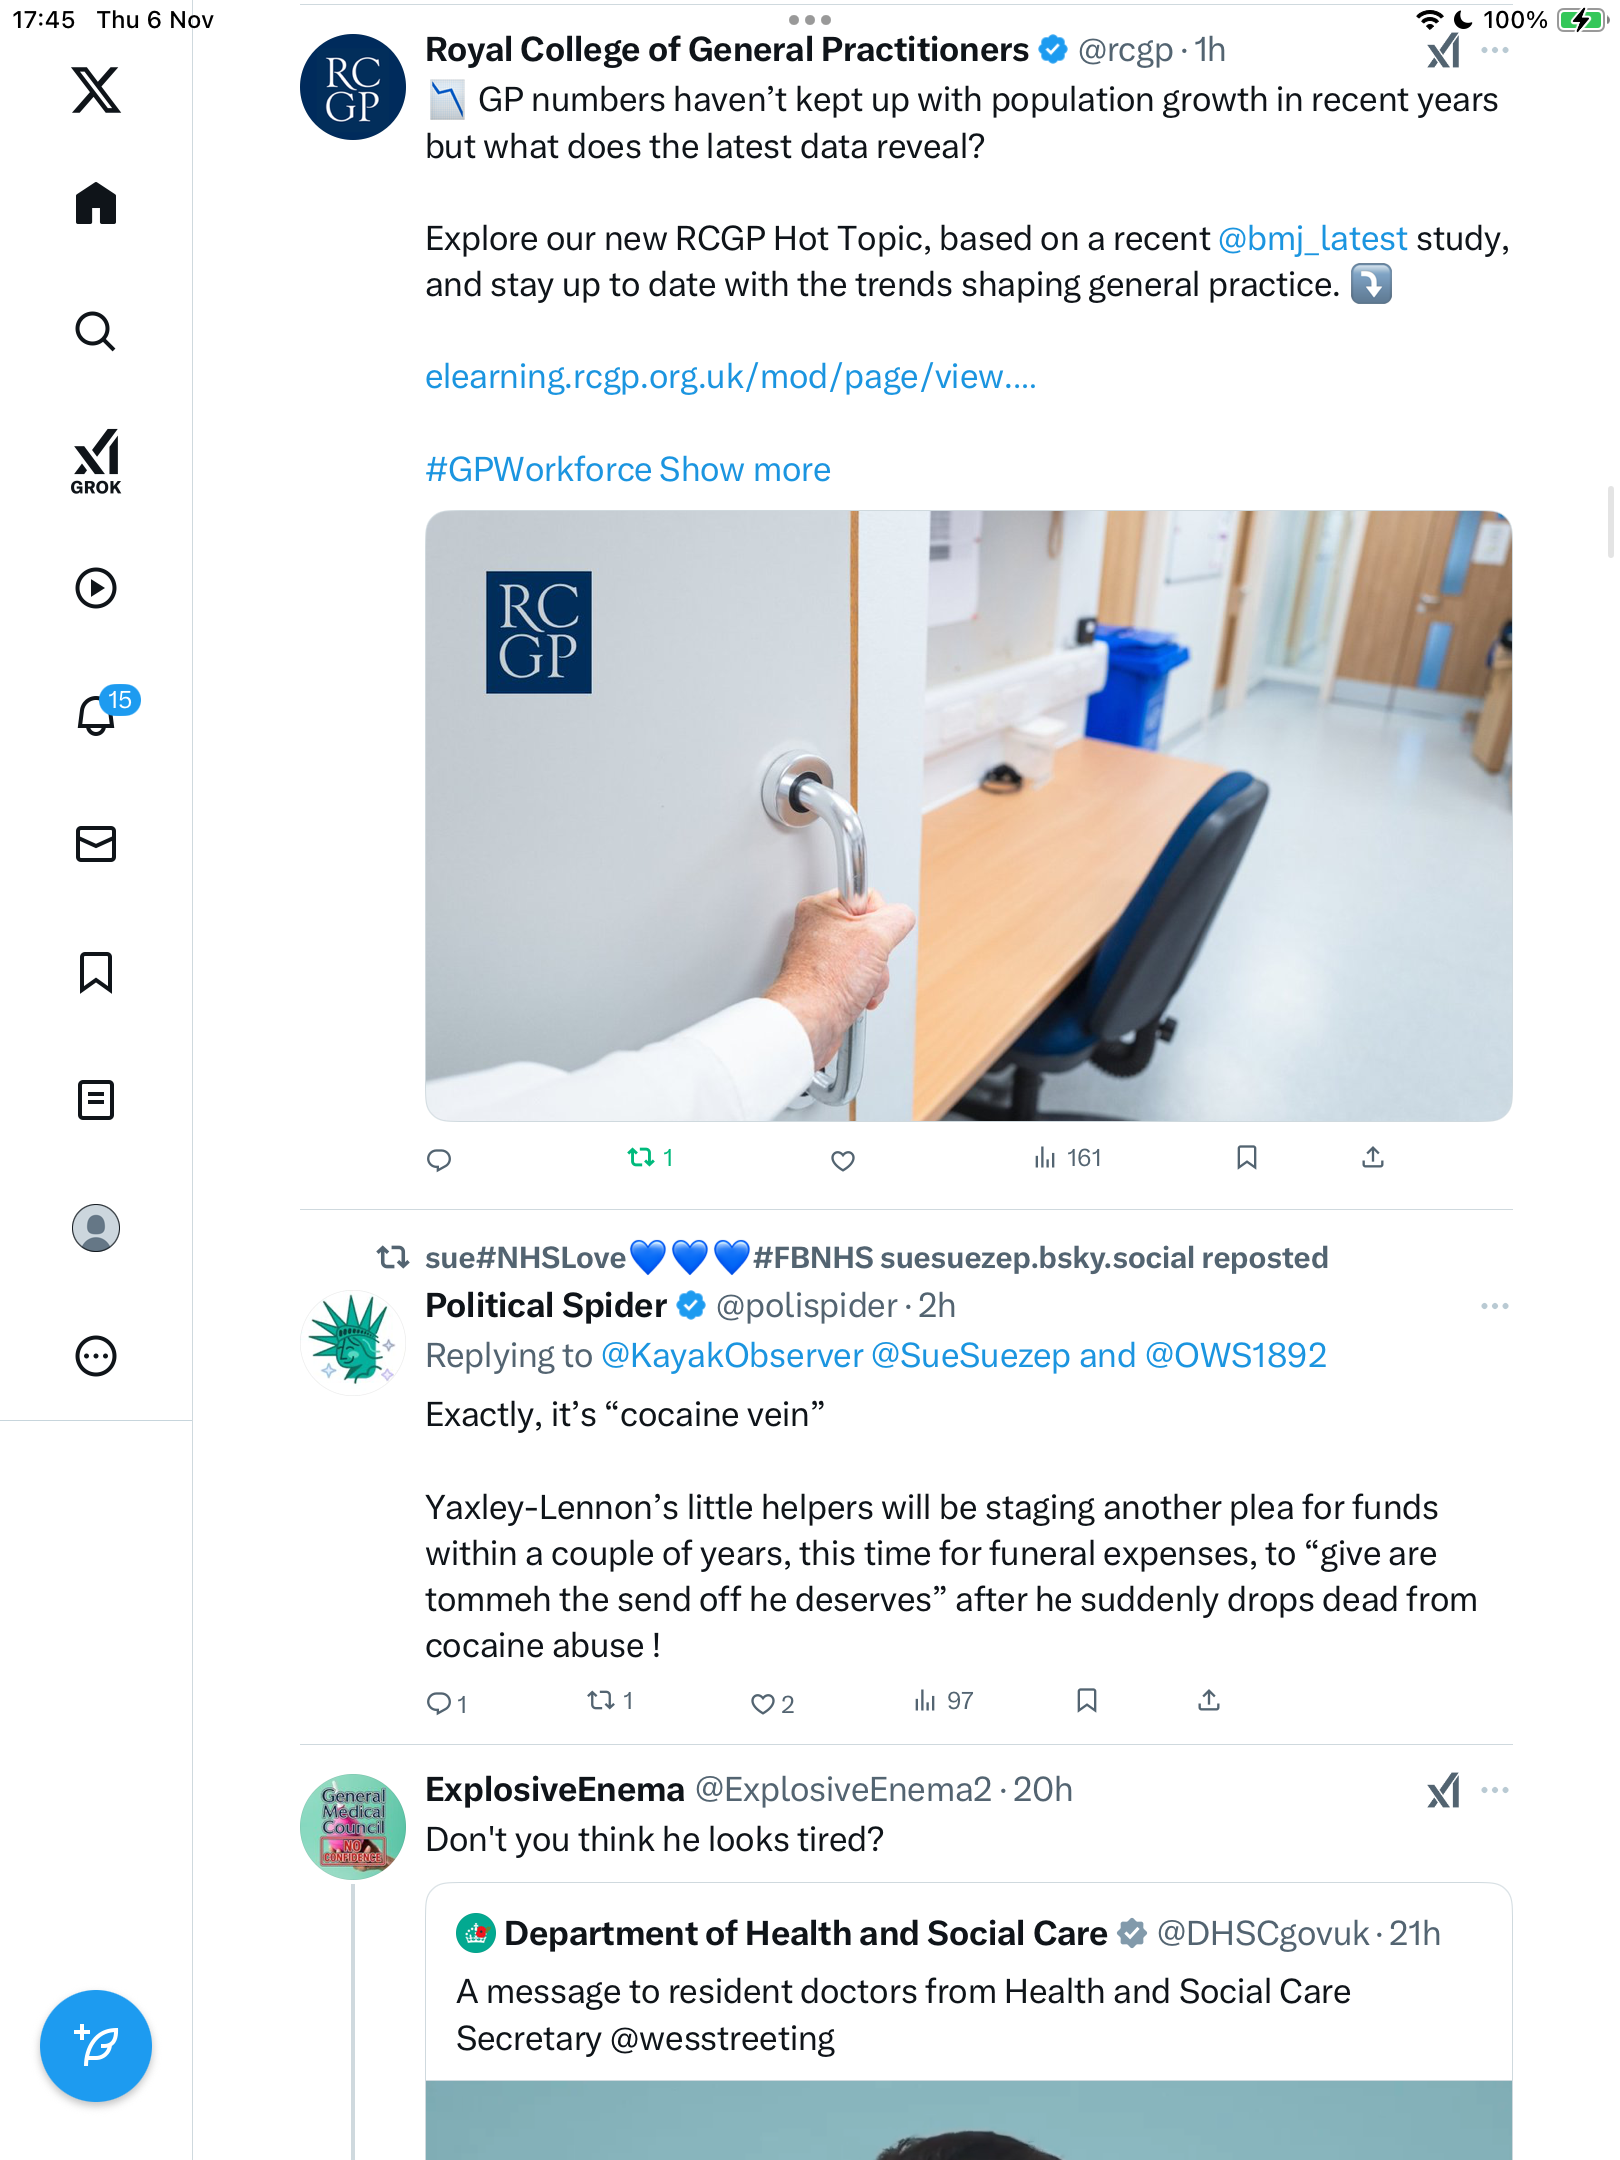Bookmark the Political Spider post

coord(1087,1701)
